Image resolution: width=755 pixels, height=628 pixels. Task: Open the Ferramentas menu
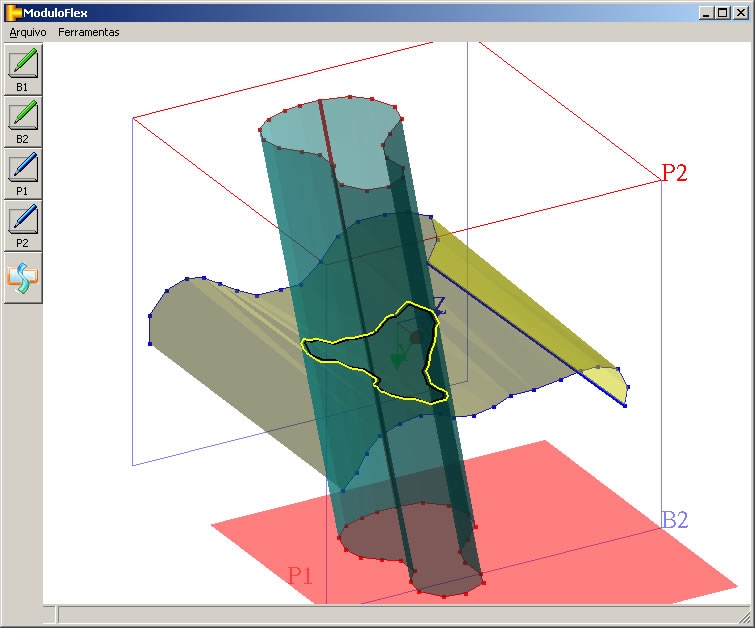pyautogui.click(x=88, y=32)
